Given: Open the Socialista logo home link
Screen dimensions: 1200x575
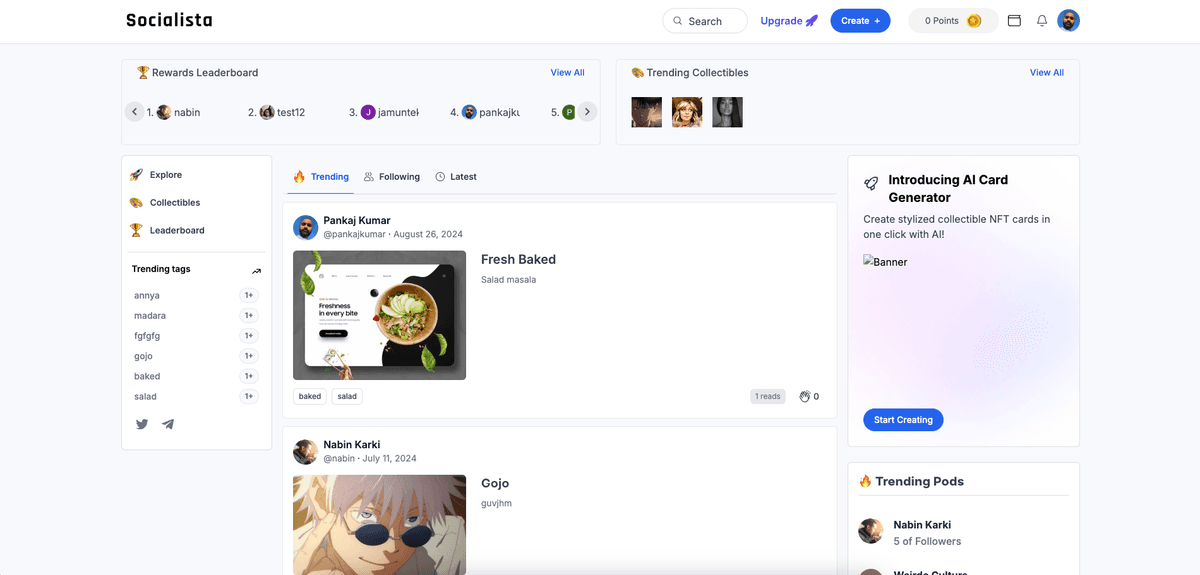Looking at the screenshot, I should [169, 20].
